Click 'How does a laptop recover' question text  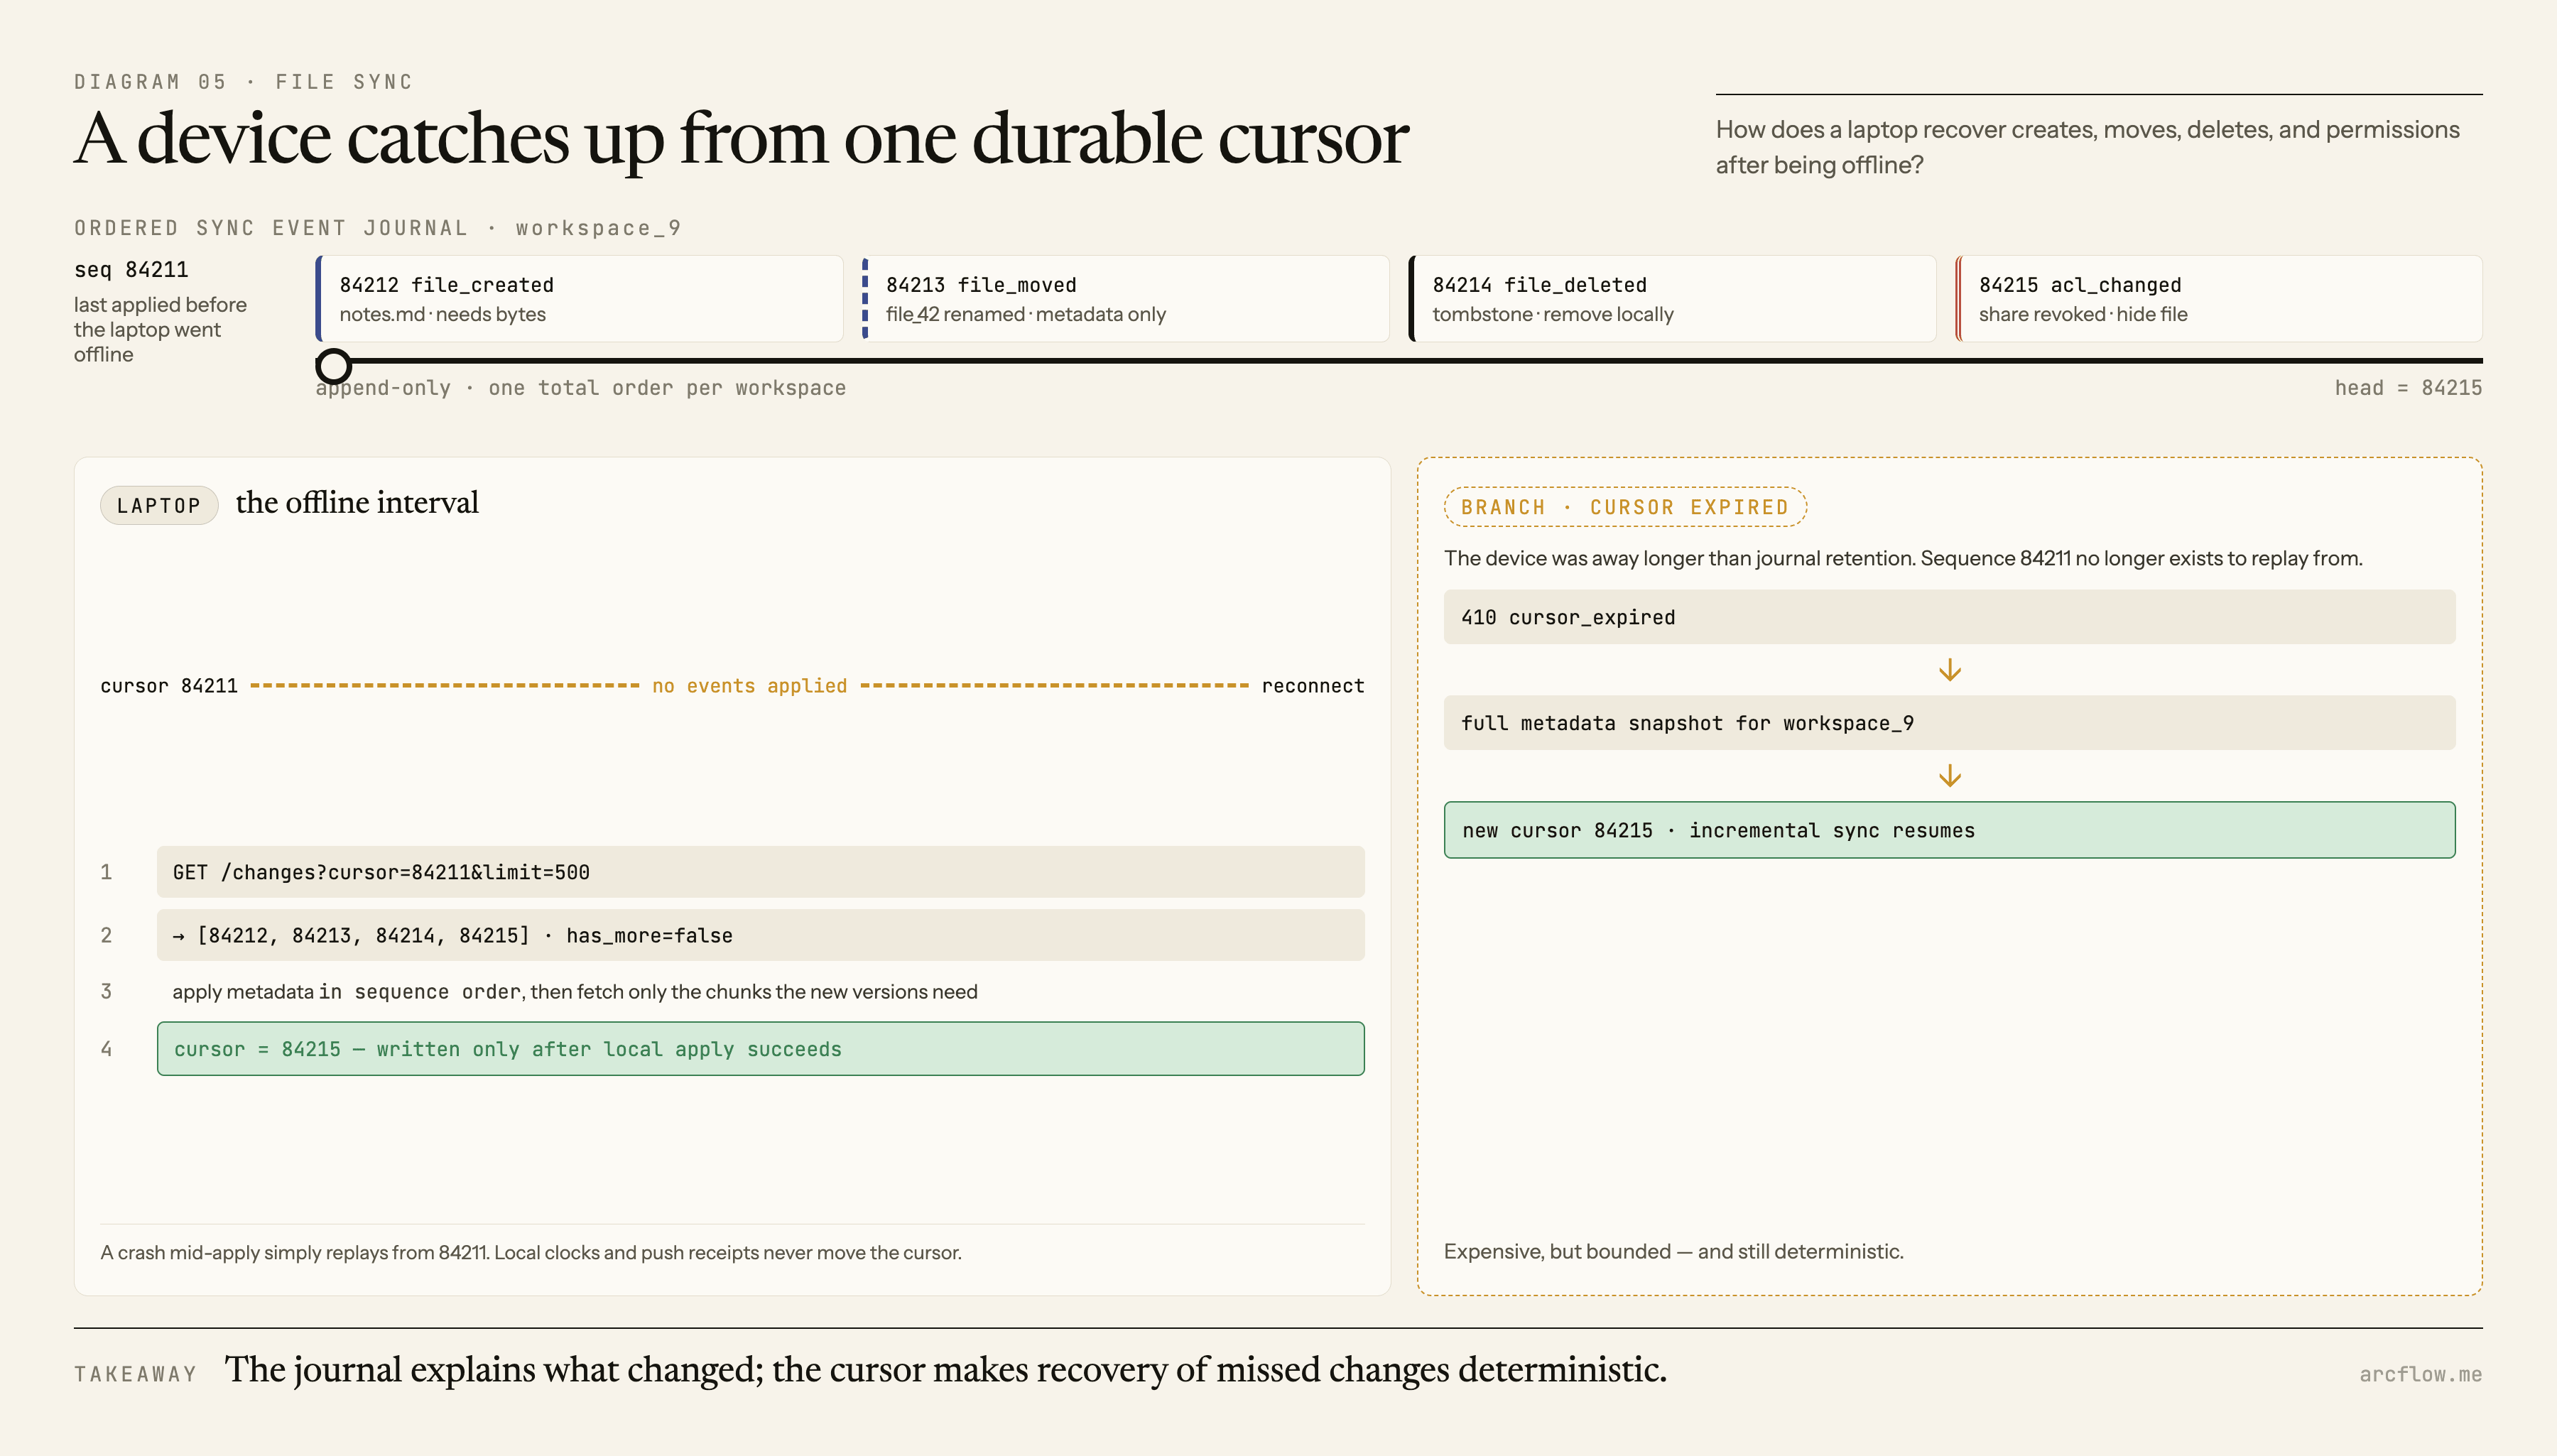2088,147
